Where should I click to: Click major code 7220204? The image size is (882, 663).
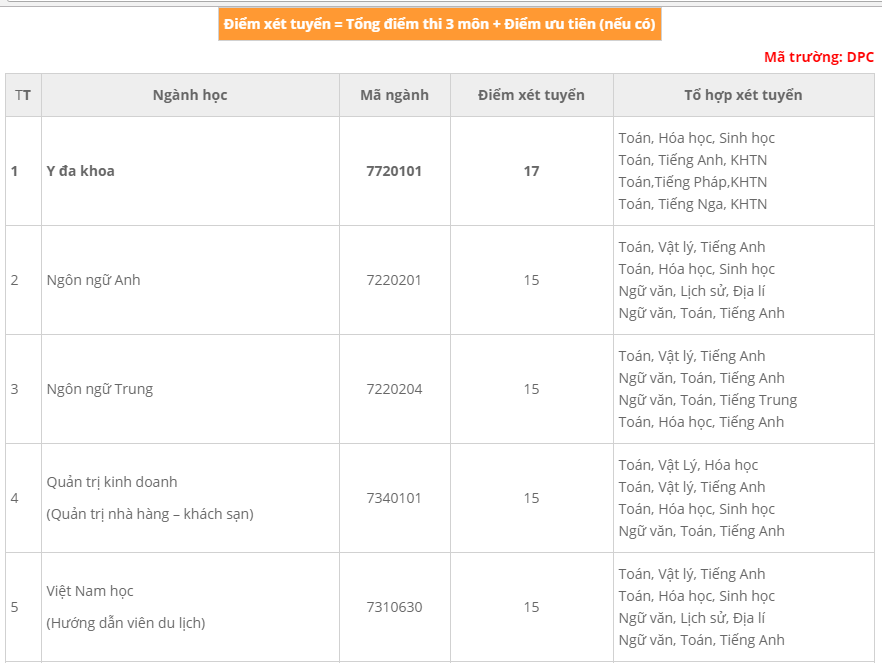point(394,389)
